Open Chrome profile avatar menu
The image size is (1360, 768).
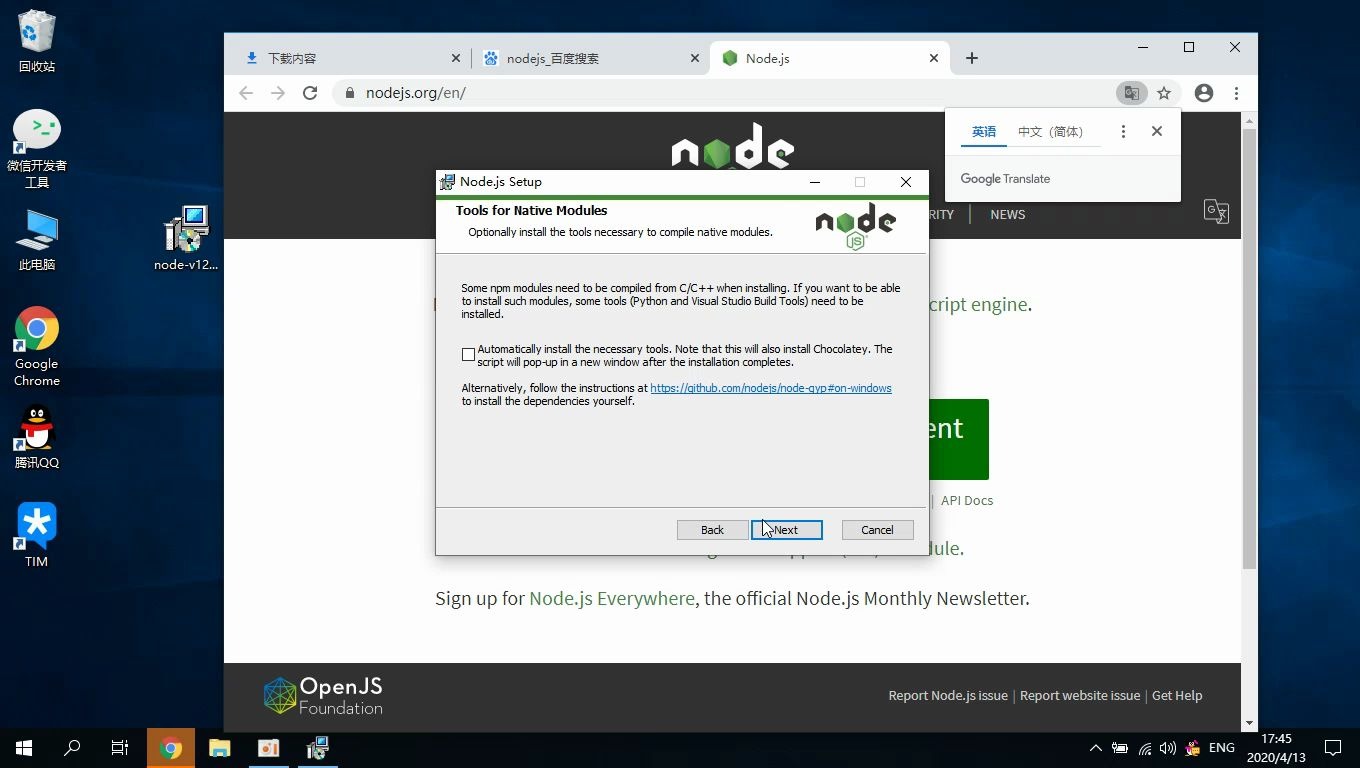pyautogui.click(x=1204, y=93)
